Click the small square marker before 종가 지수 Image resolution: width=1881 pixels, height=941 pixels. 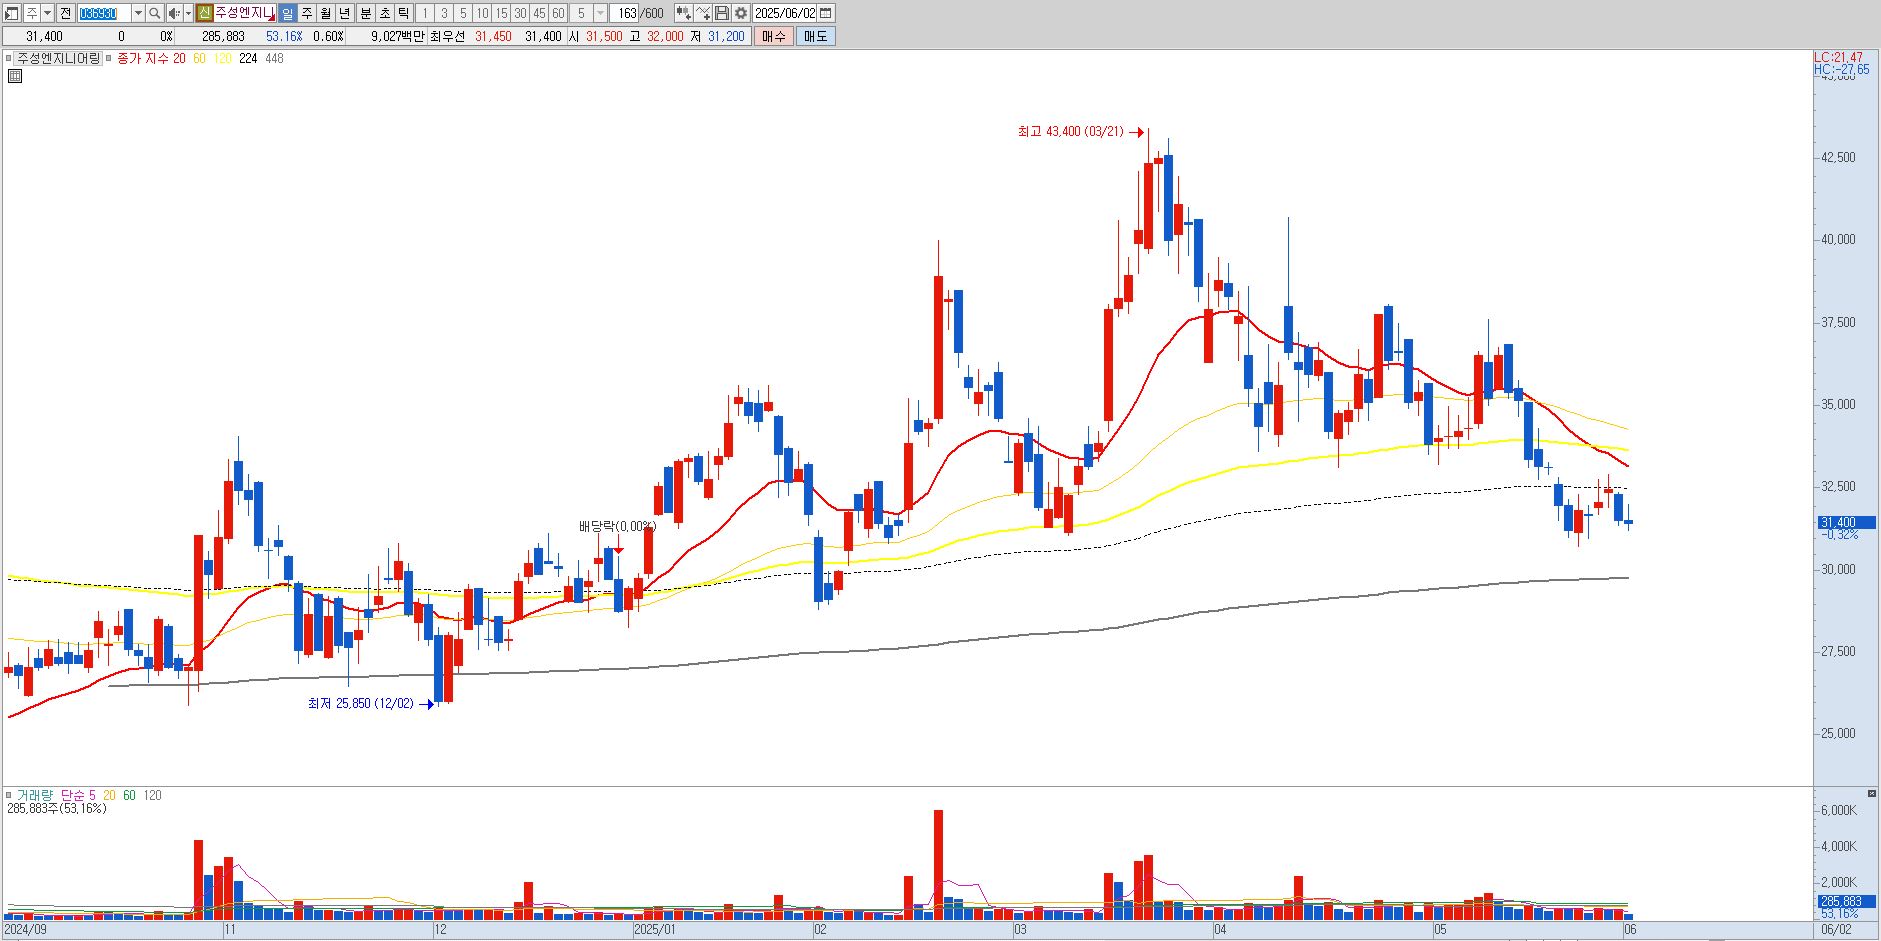[x=109, y=59]
